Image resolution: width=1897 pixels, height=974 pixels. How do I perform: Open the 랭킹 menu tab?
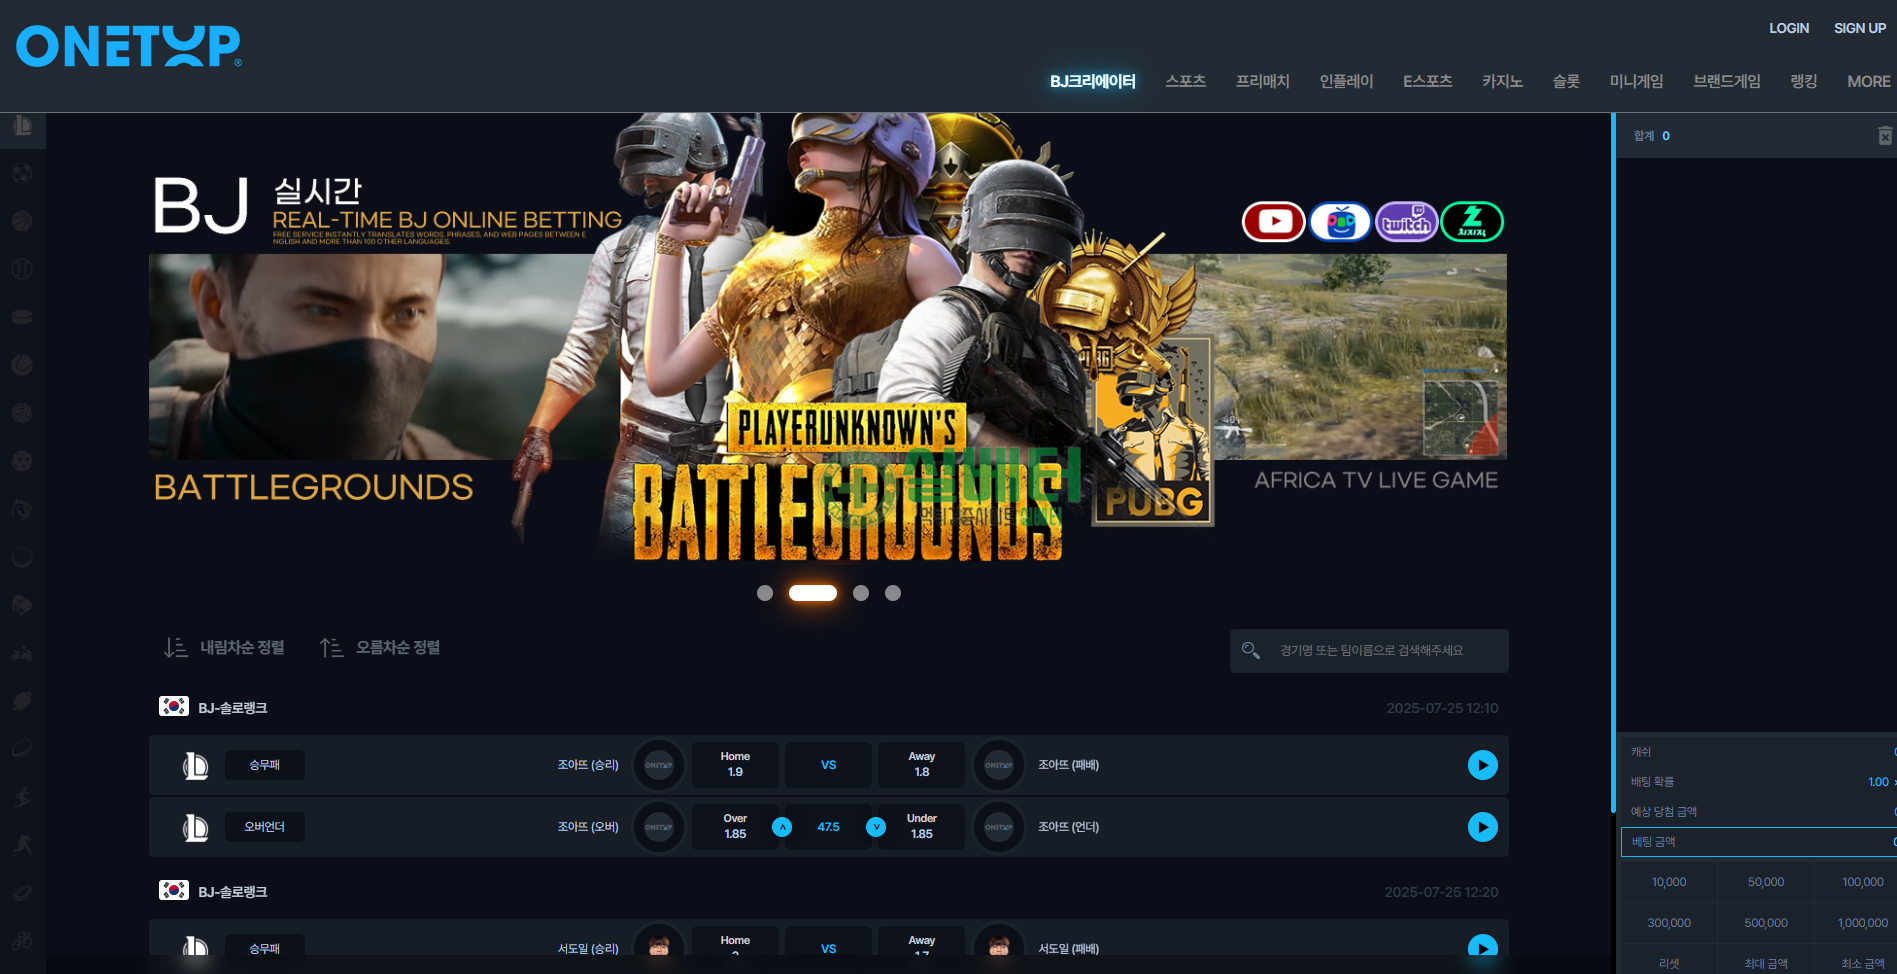click(x=1803, y=81)
